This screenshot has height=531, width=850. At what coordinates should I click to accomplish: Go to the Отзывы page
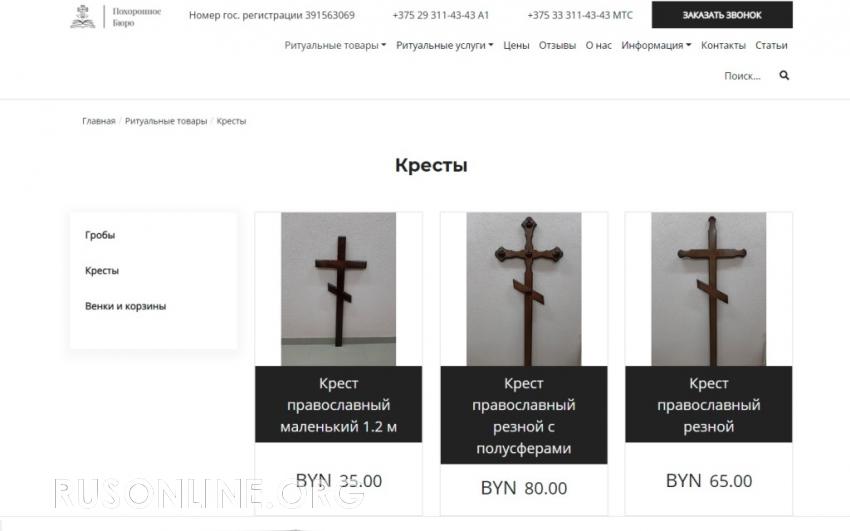[557, 46]
